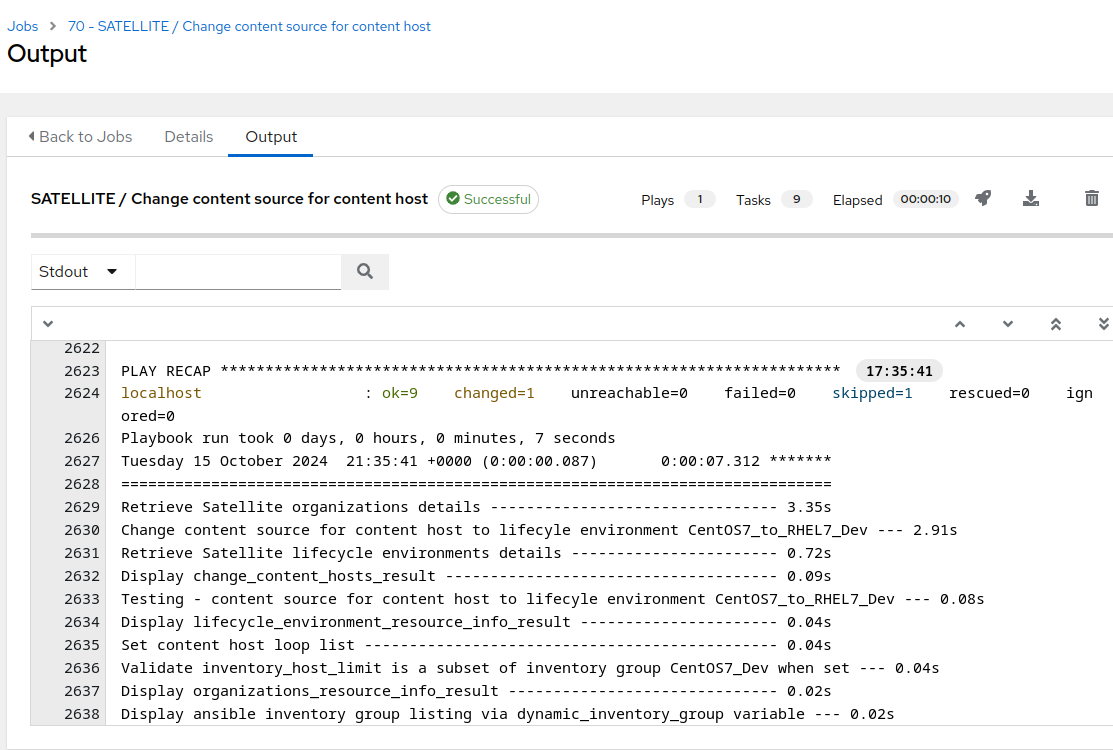Download the job output
The height and width of the screenshot is (750, 1113).
[1031, 199]
